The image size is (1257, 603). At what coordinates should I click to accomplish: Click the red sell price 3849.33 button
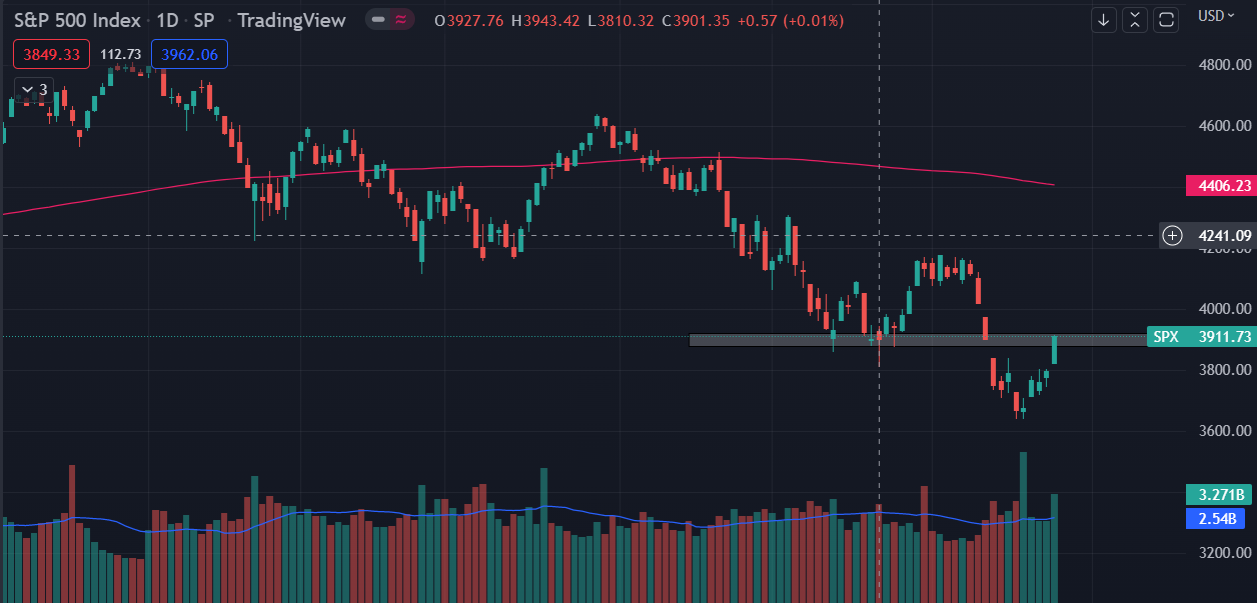pyautogui.click(x=51, y=54)
